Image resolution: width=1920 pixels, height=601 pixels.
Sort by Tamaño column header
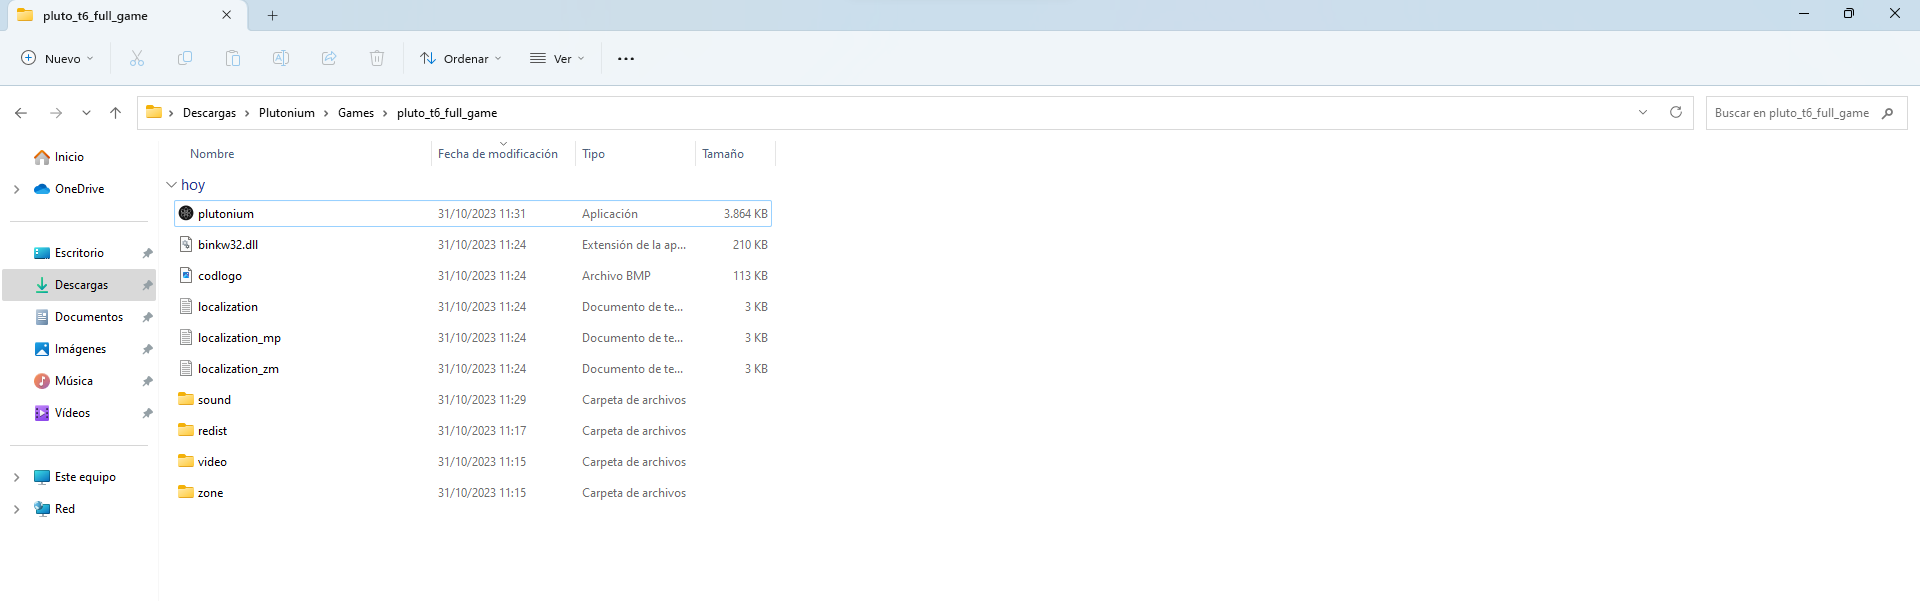(x=723, y=154)
